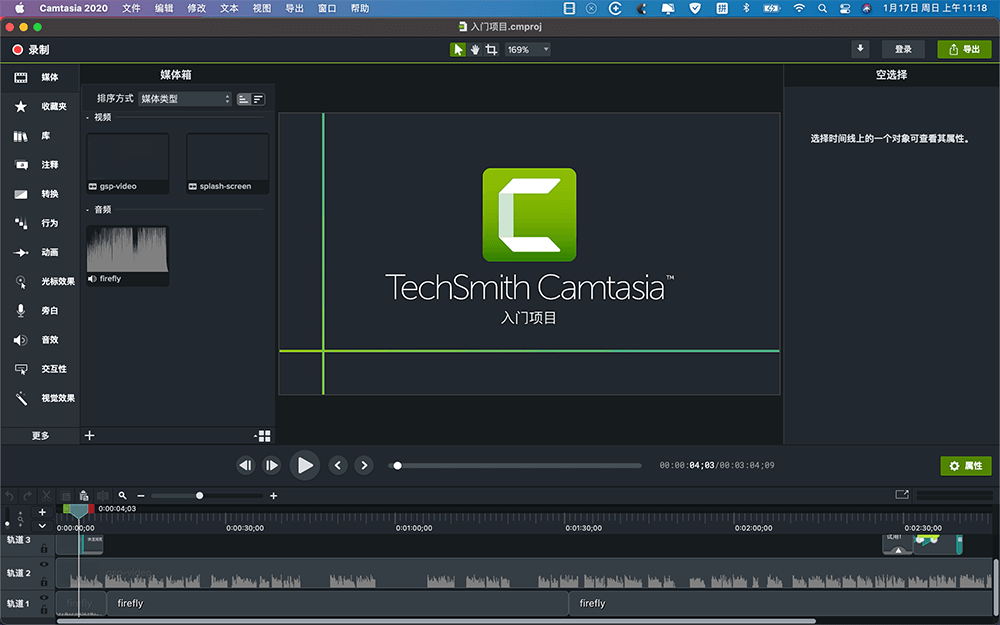
Task: Expand track options chevron
Action: (x=42, y=526)
